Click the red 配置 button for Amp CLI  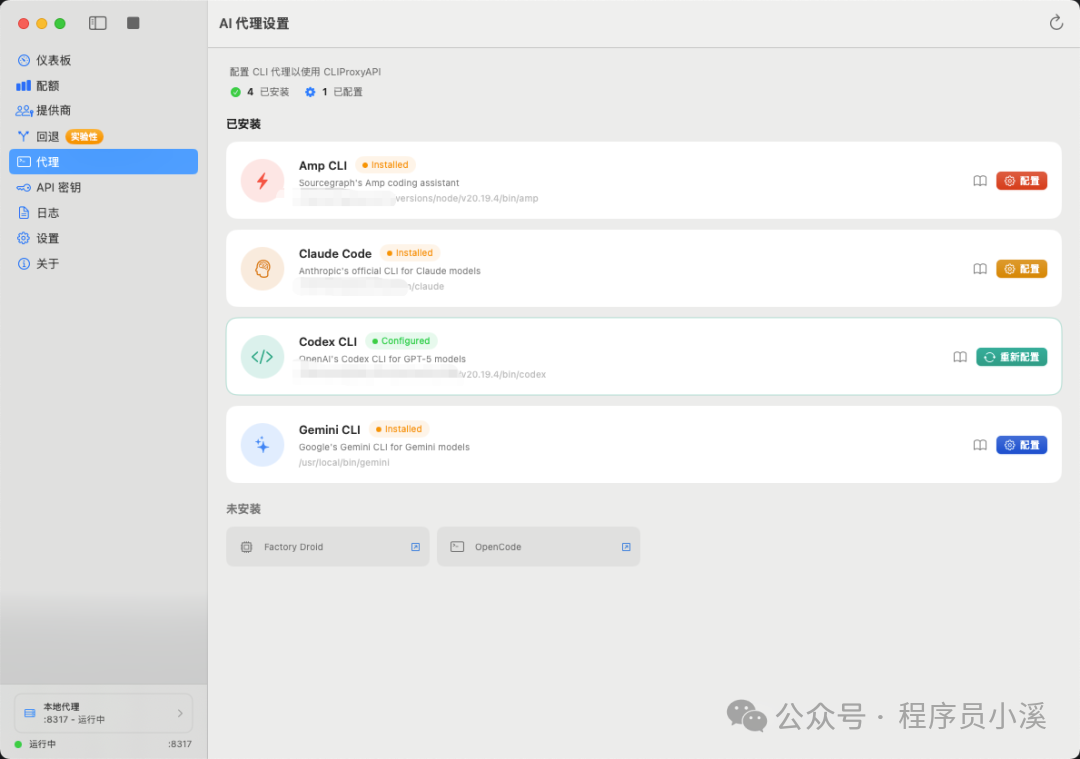(x=1021, y=180)
